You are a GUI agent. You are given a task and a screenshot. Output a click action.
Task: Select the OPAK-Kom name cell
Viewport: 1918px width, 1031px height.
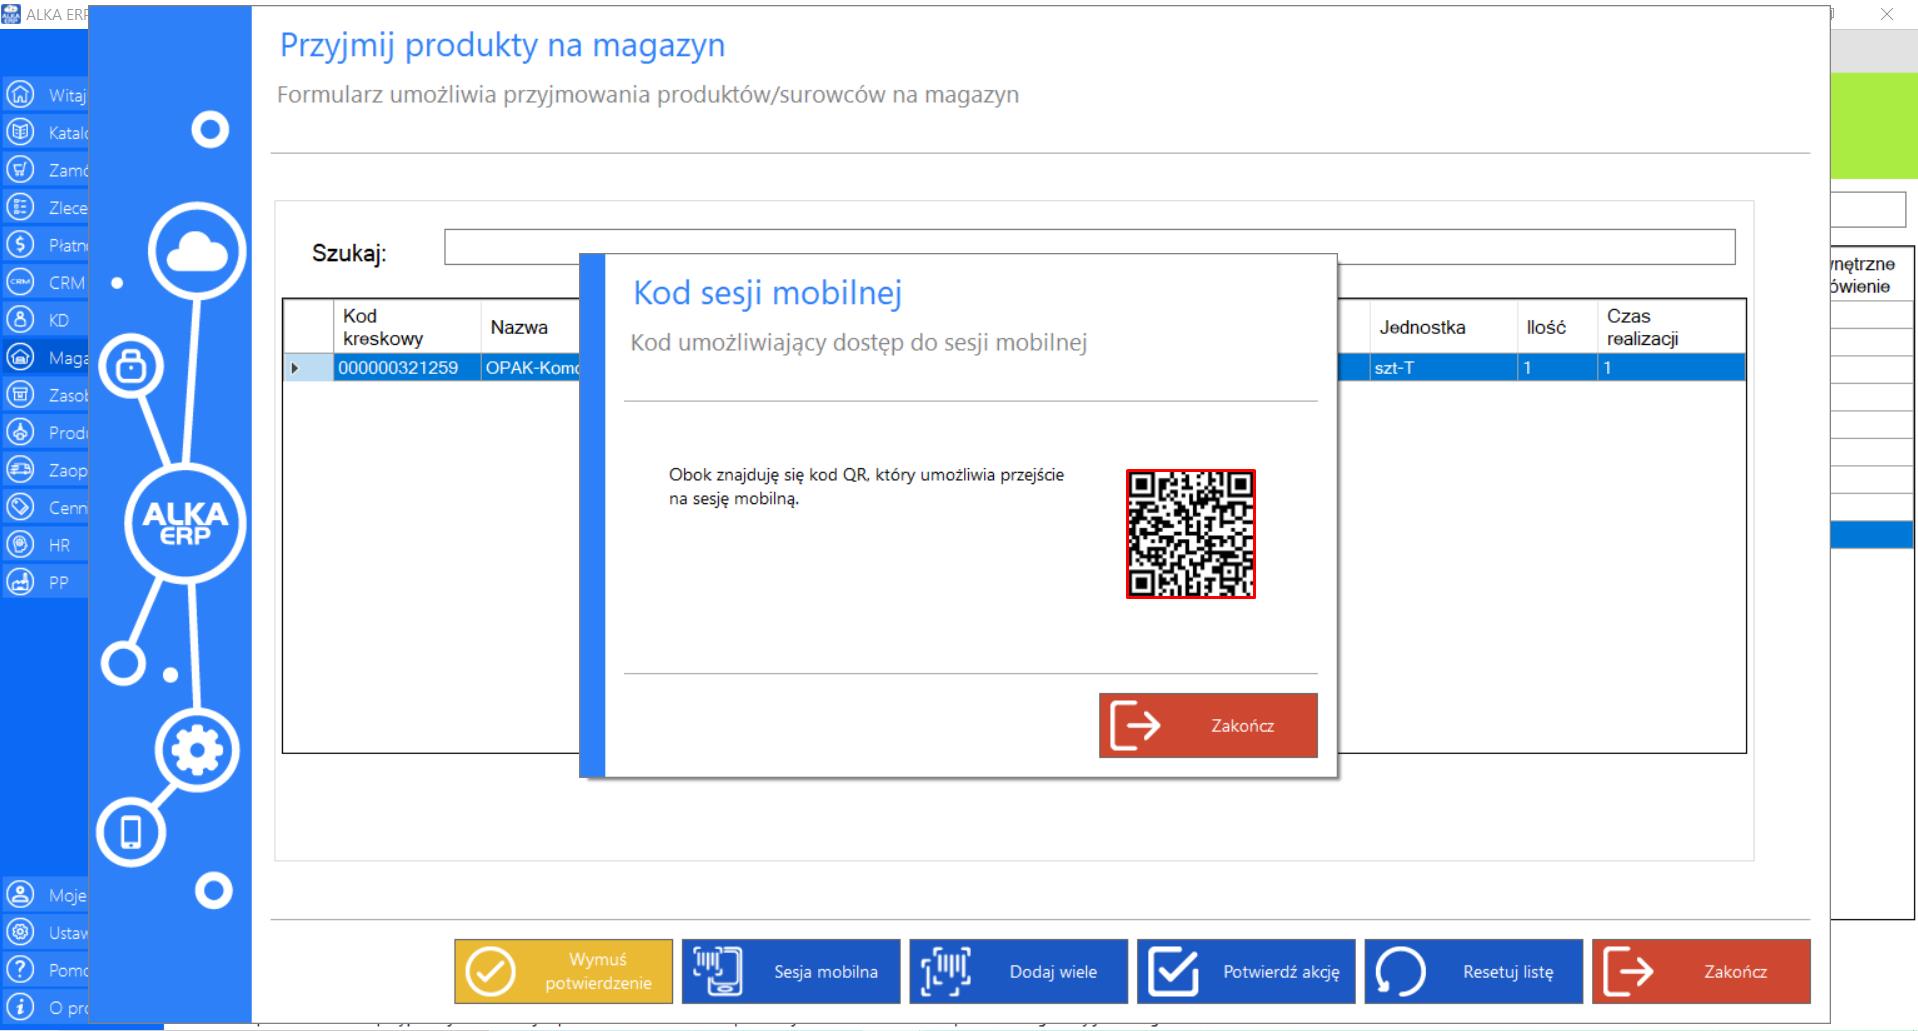coord(531,367)
